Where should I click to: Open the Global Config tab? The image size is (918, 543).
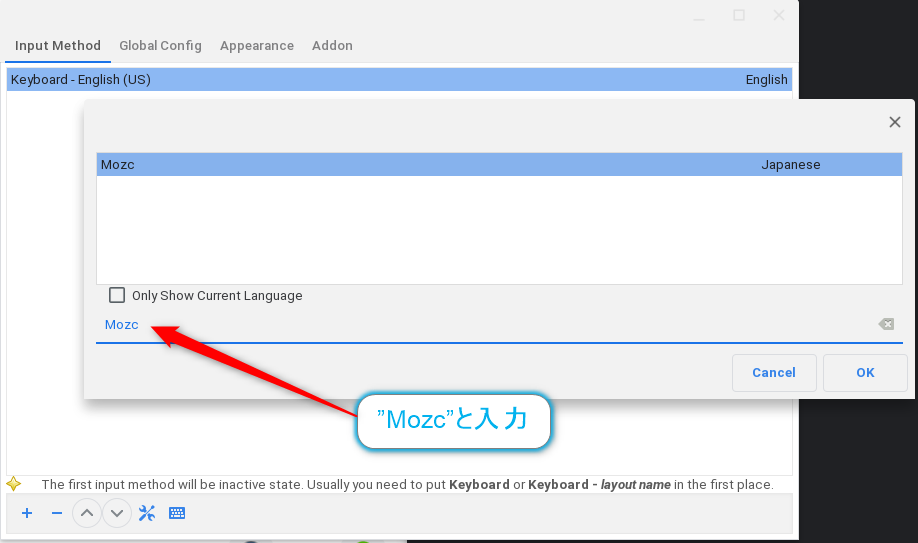[x=160, y=46]
